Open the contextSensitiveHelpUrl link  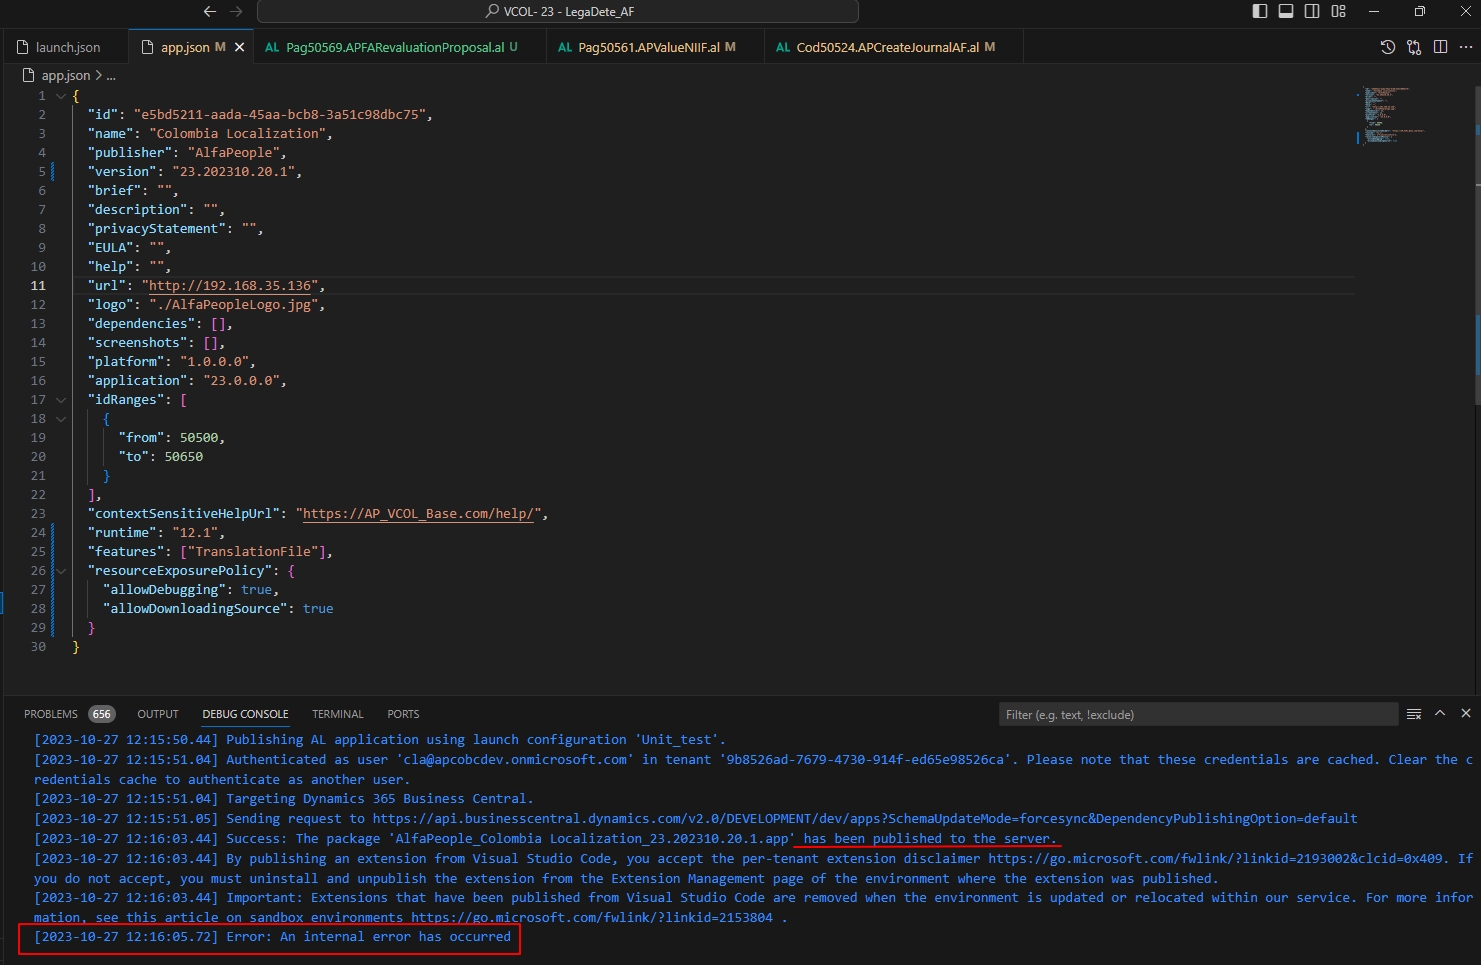coord(419,513)
